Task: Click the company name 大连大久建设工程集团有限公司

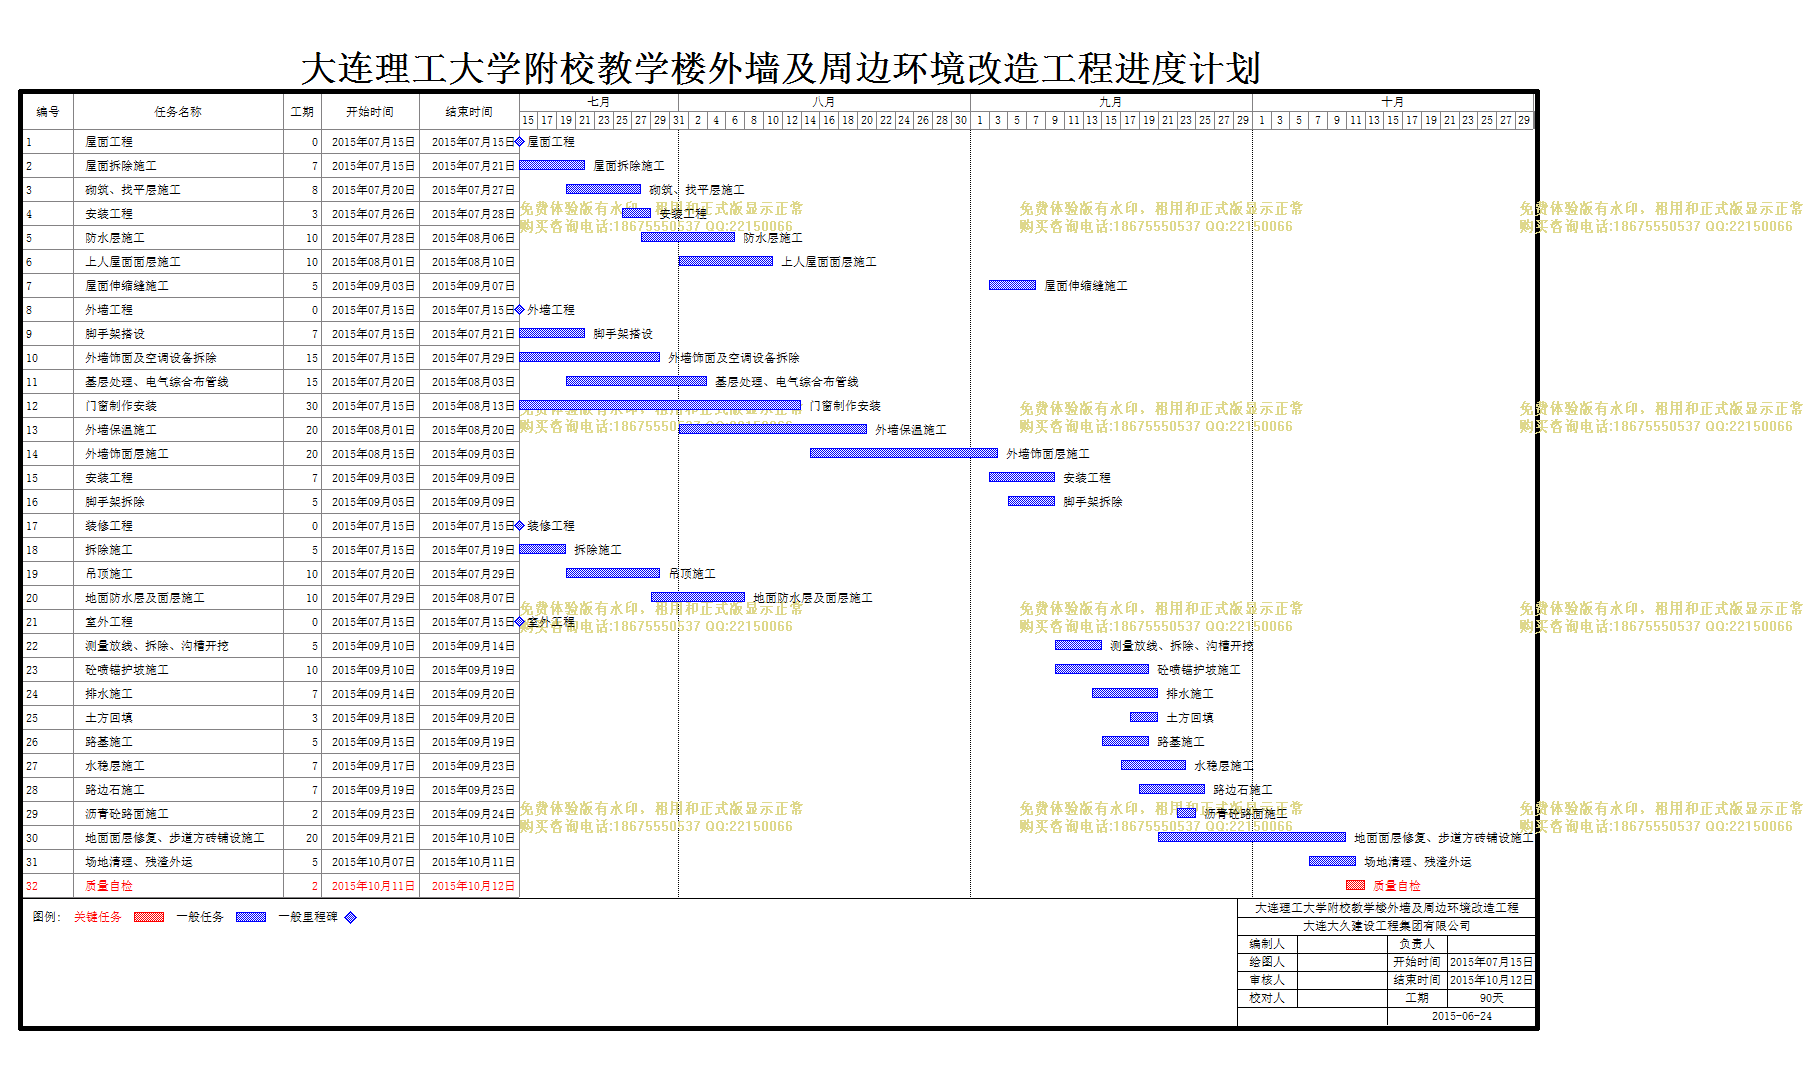Action: click(1386, 926)
